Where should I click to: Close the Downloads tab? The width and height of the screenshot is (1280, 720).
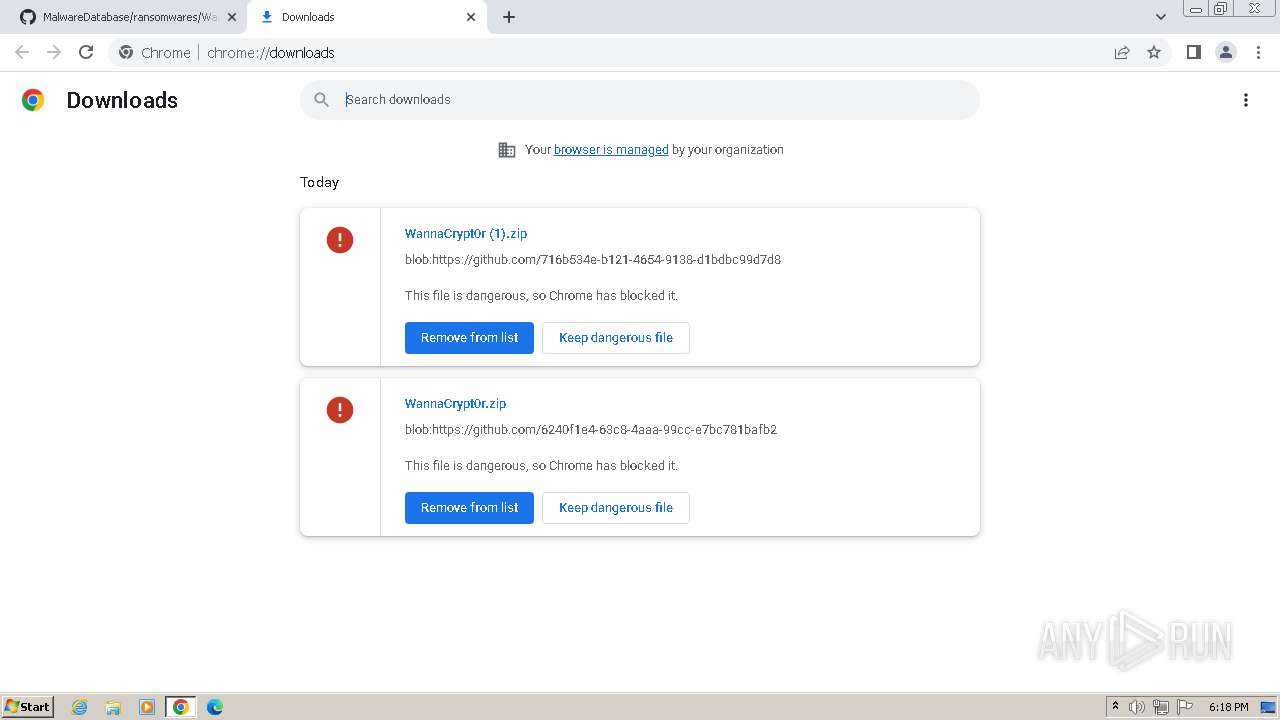coord(471,17)
